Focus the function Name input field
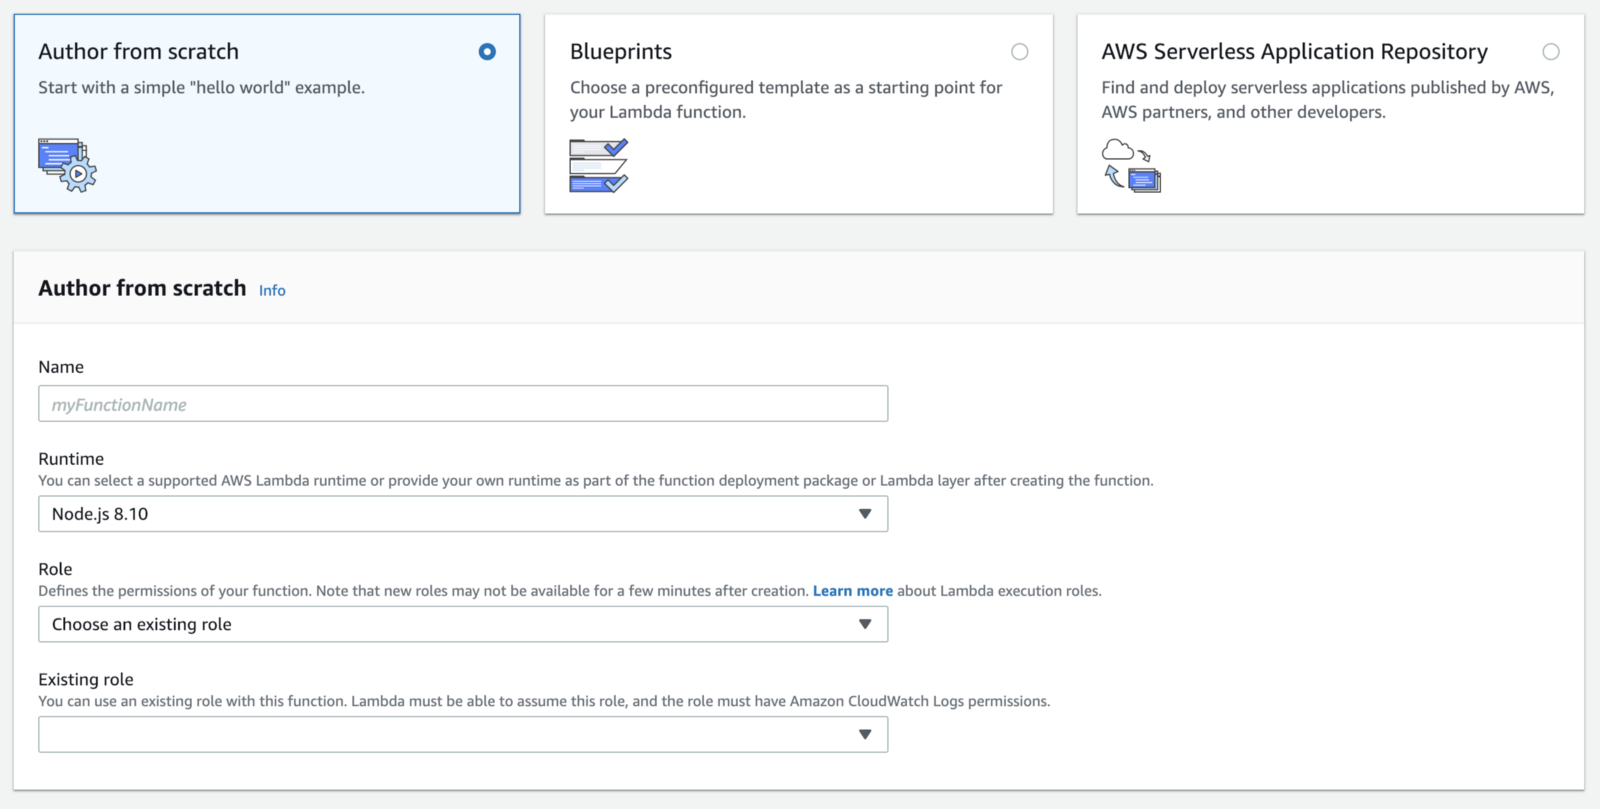Image resolution: width=1600 pixels, height=809 pixels. tap(462, 404)
